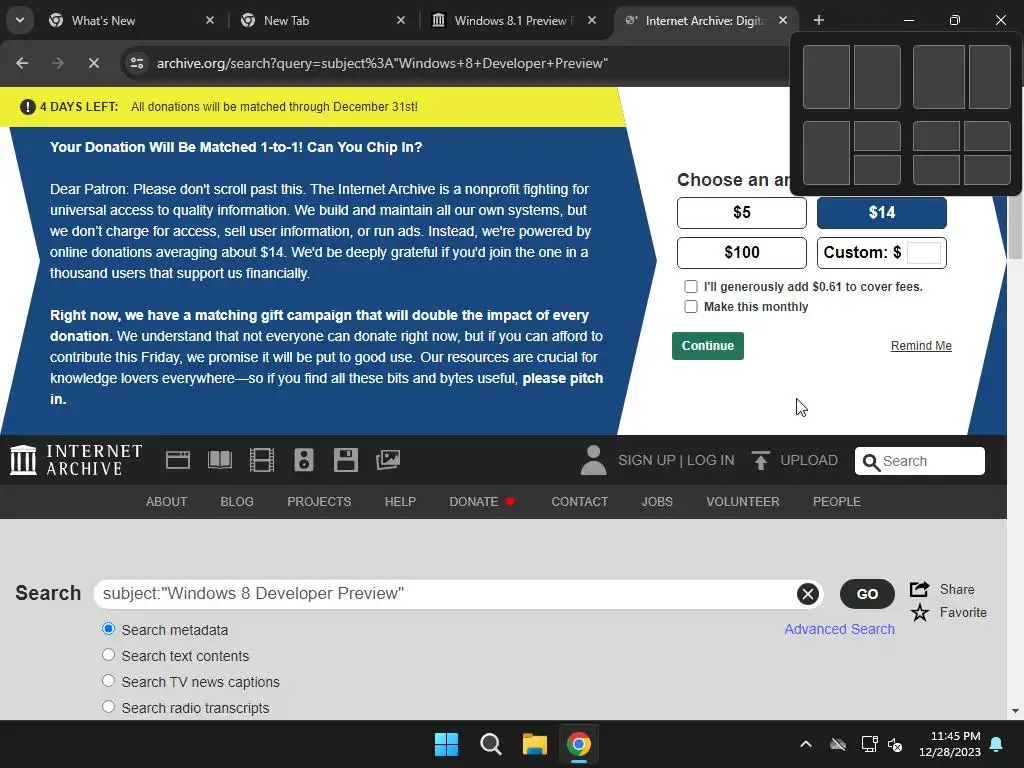Stop page loading in Chrome
The width and height of the screenshot is (1024, 768).
pyautogui.click(x=93, y=63)
